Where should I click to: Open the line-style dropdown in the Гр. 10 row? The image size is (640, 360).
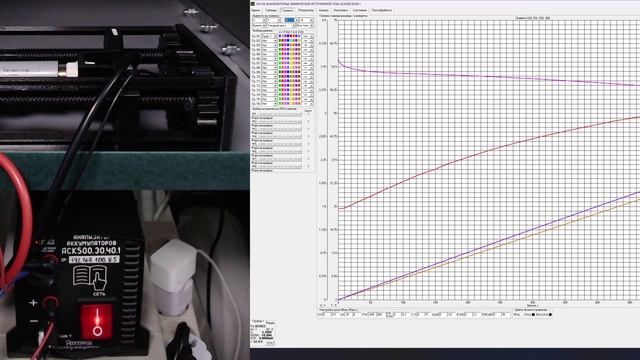tap(307, 76)
